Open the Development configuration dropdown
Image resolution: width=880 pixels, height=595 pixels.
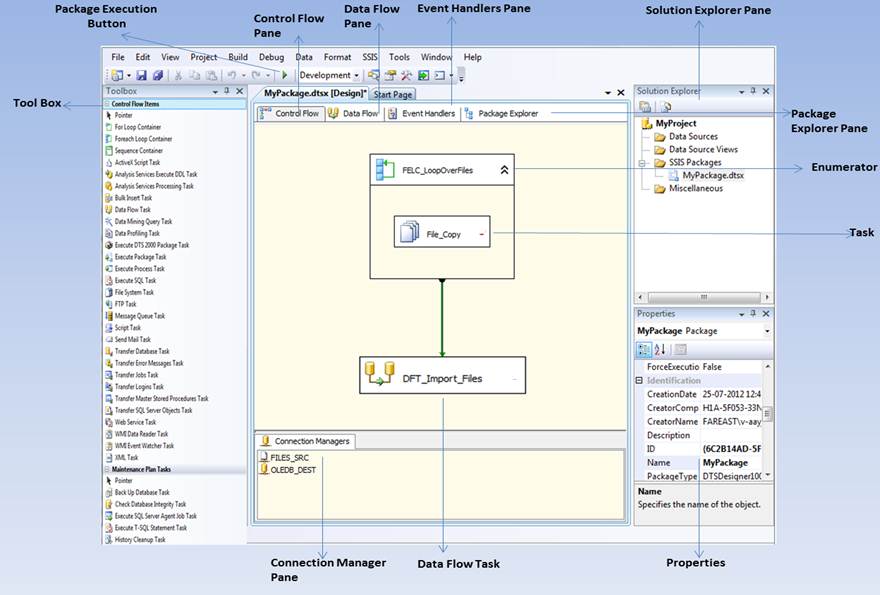point(357,76)
